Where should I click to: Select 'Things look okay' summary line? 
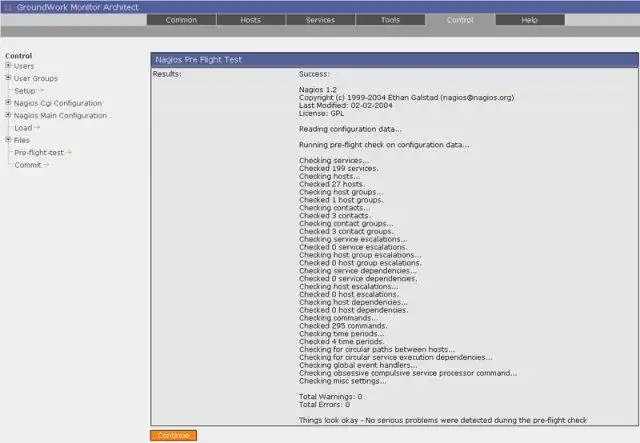pyautogui.click(x=443, y=420)
